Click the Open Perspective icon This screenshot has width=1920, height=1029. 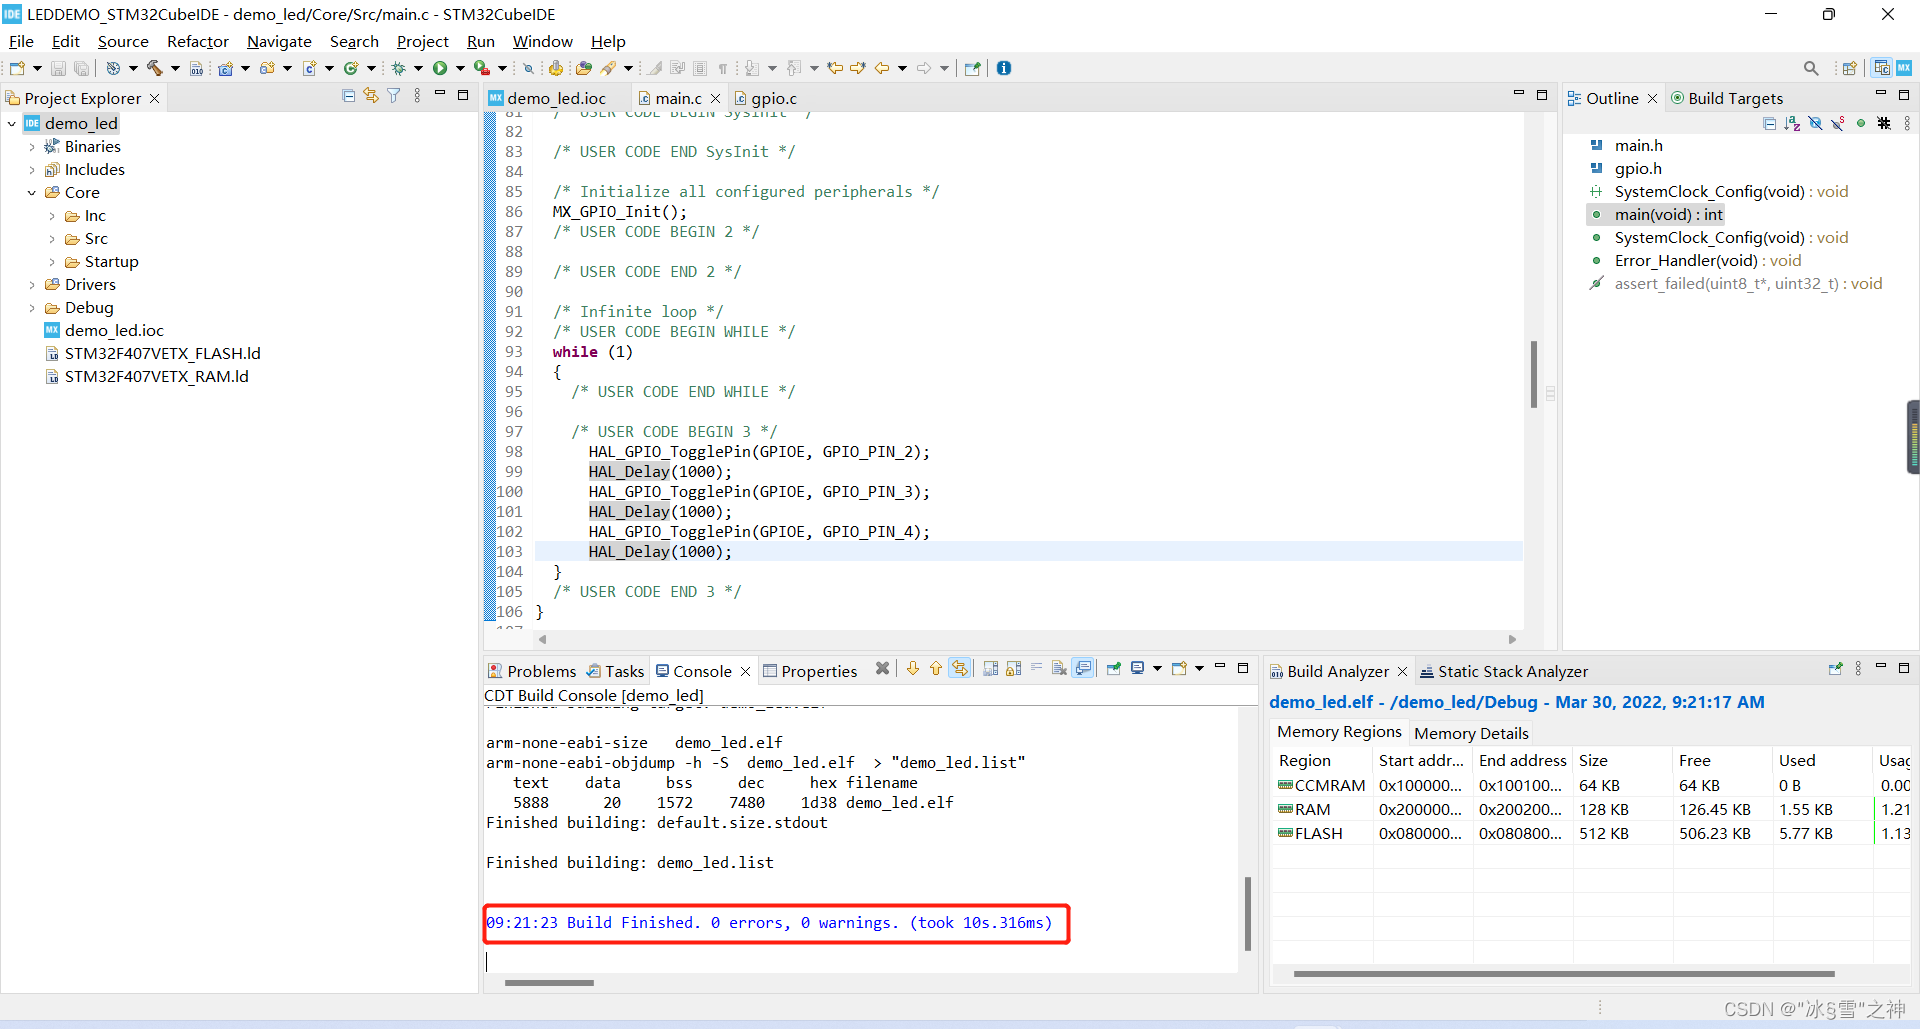[1850, 68]
